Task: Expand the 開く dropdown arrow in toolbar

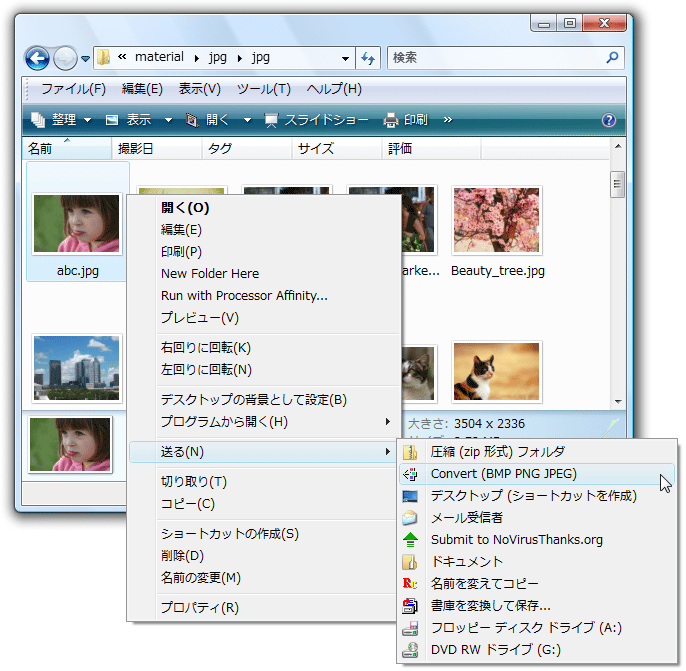Action: [248, 120]
